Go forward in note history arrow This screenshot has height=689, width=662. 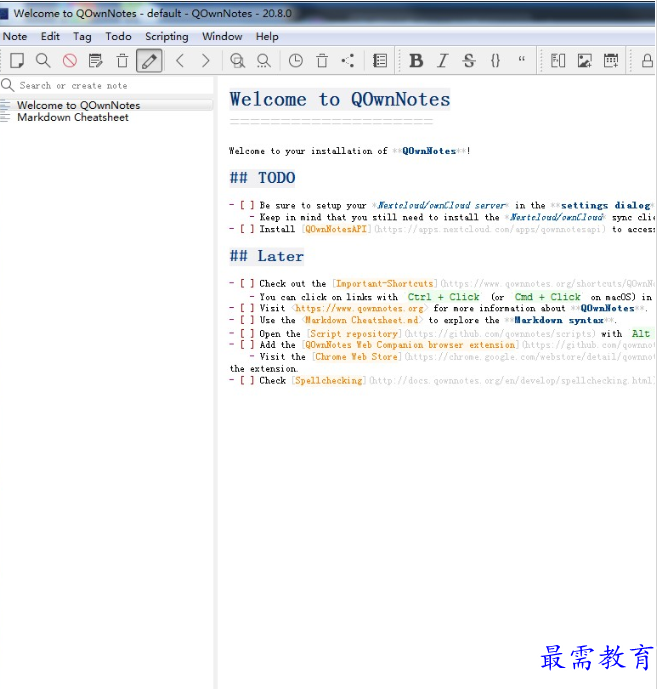coord(206,61)
